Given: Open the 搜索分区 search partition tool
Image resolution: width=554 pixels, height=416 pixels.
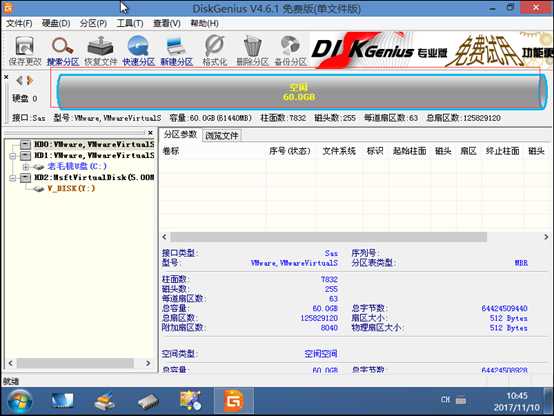Looking at the screenshot, I should [63, 51].
